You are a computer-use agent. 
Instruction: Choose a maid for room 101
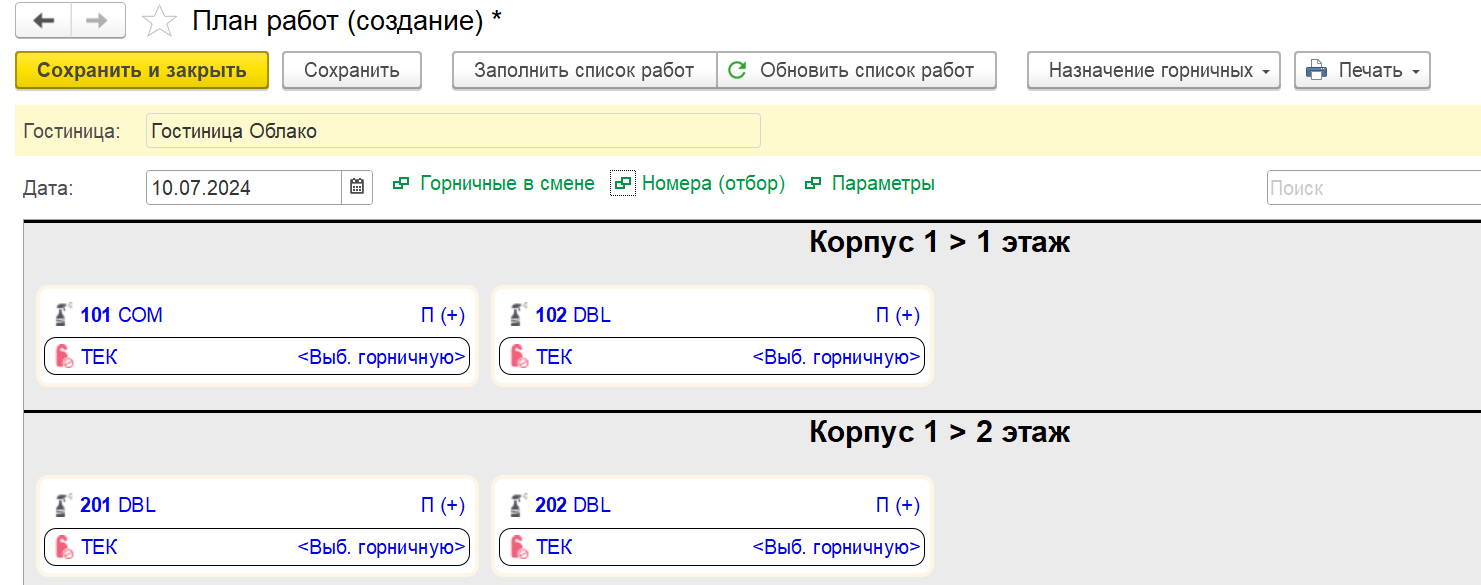click(382, 356)
